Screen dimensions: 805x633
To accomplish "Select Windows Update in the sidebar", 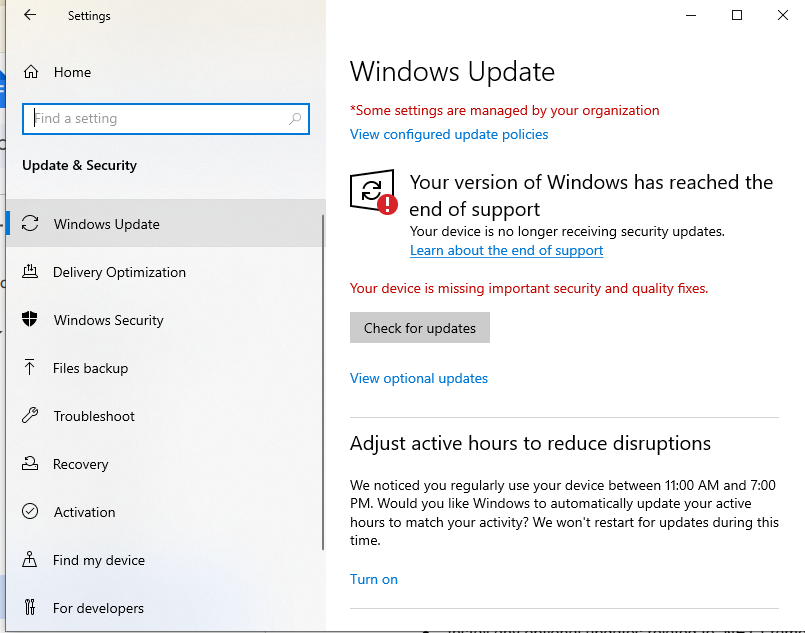I will (x=106, y=224).
